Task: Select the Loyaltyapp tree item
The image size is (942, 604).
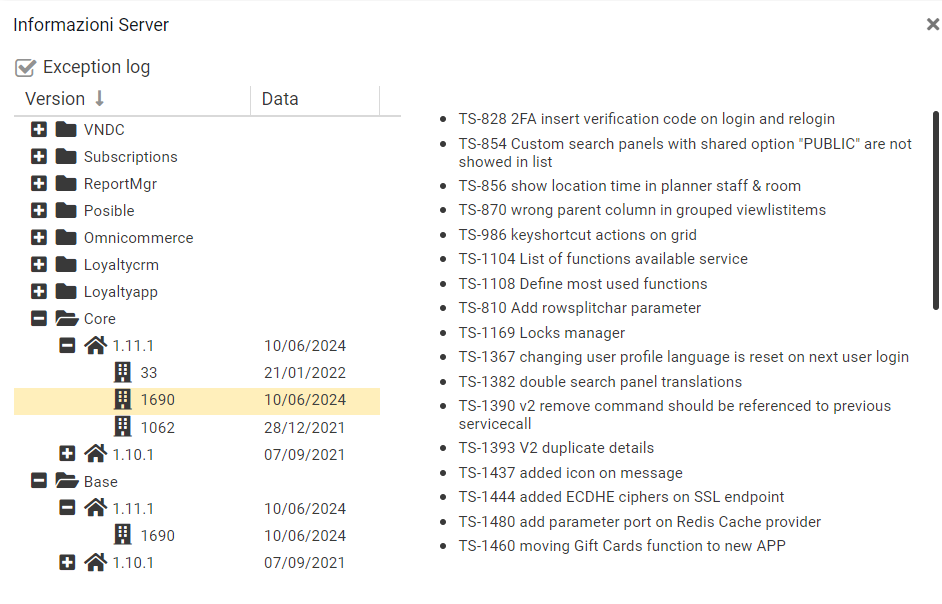Action: point(120,292)
